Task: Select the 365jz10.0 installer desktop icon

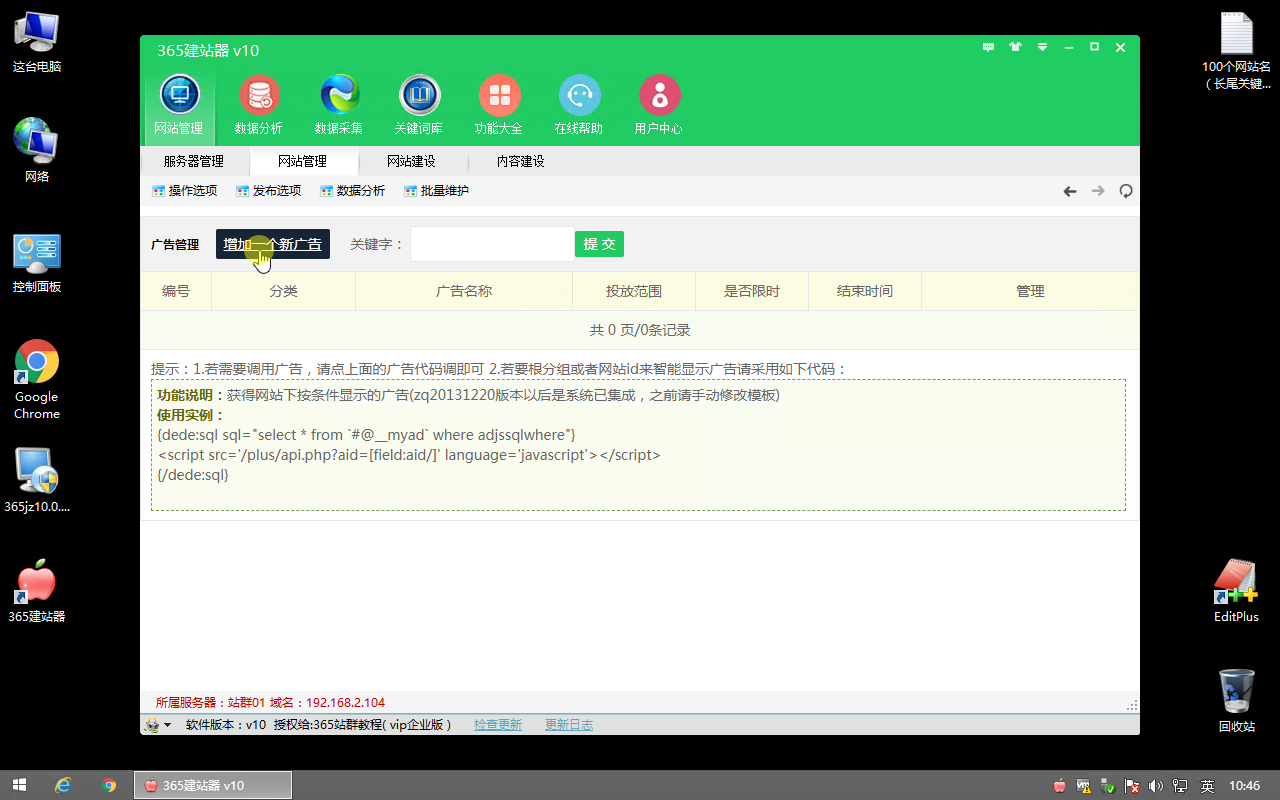Action: 37,480
